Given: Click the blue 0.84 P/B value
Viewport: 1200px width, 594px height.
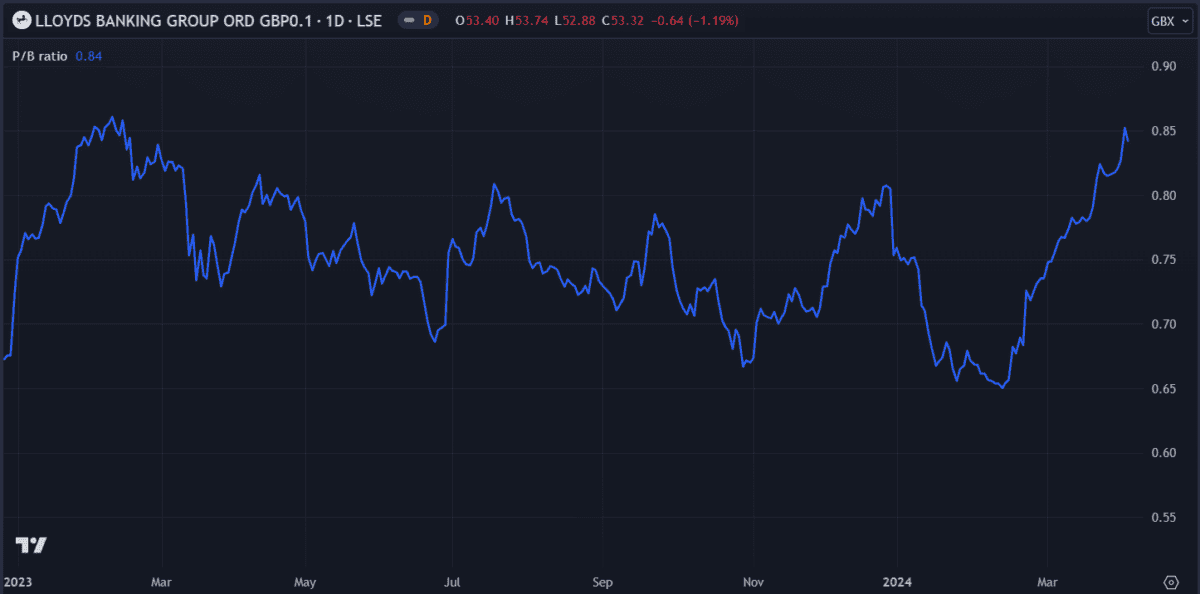Looking at the screenshot, I should 89,56.
